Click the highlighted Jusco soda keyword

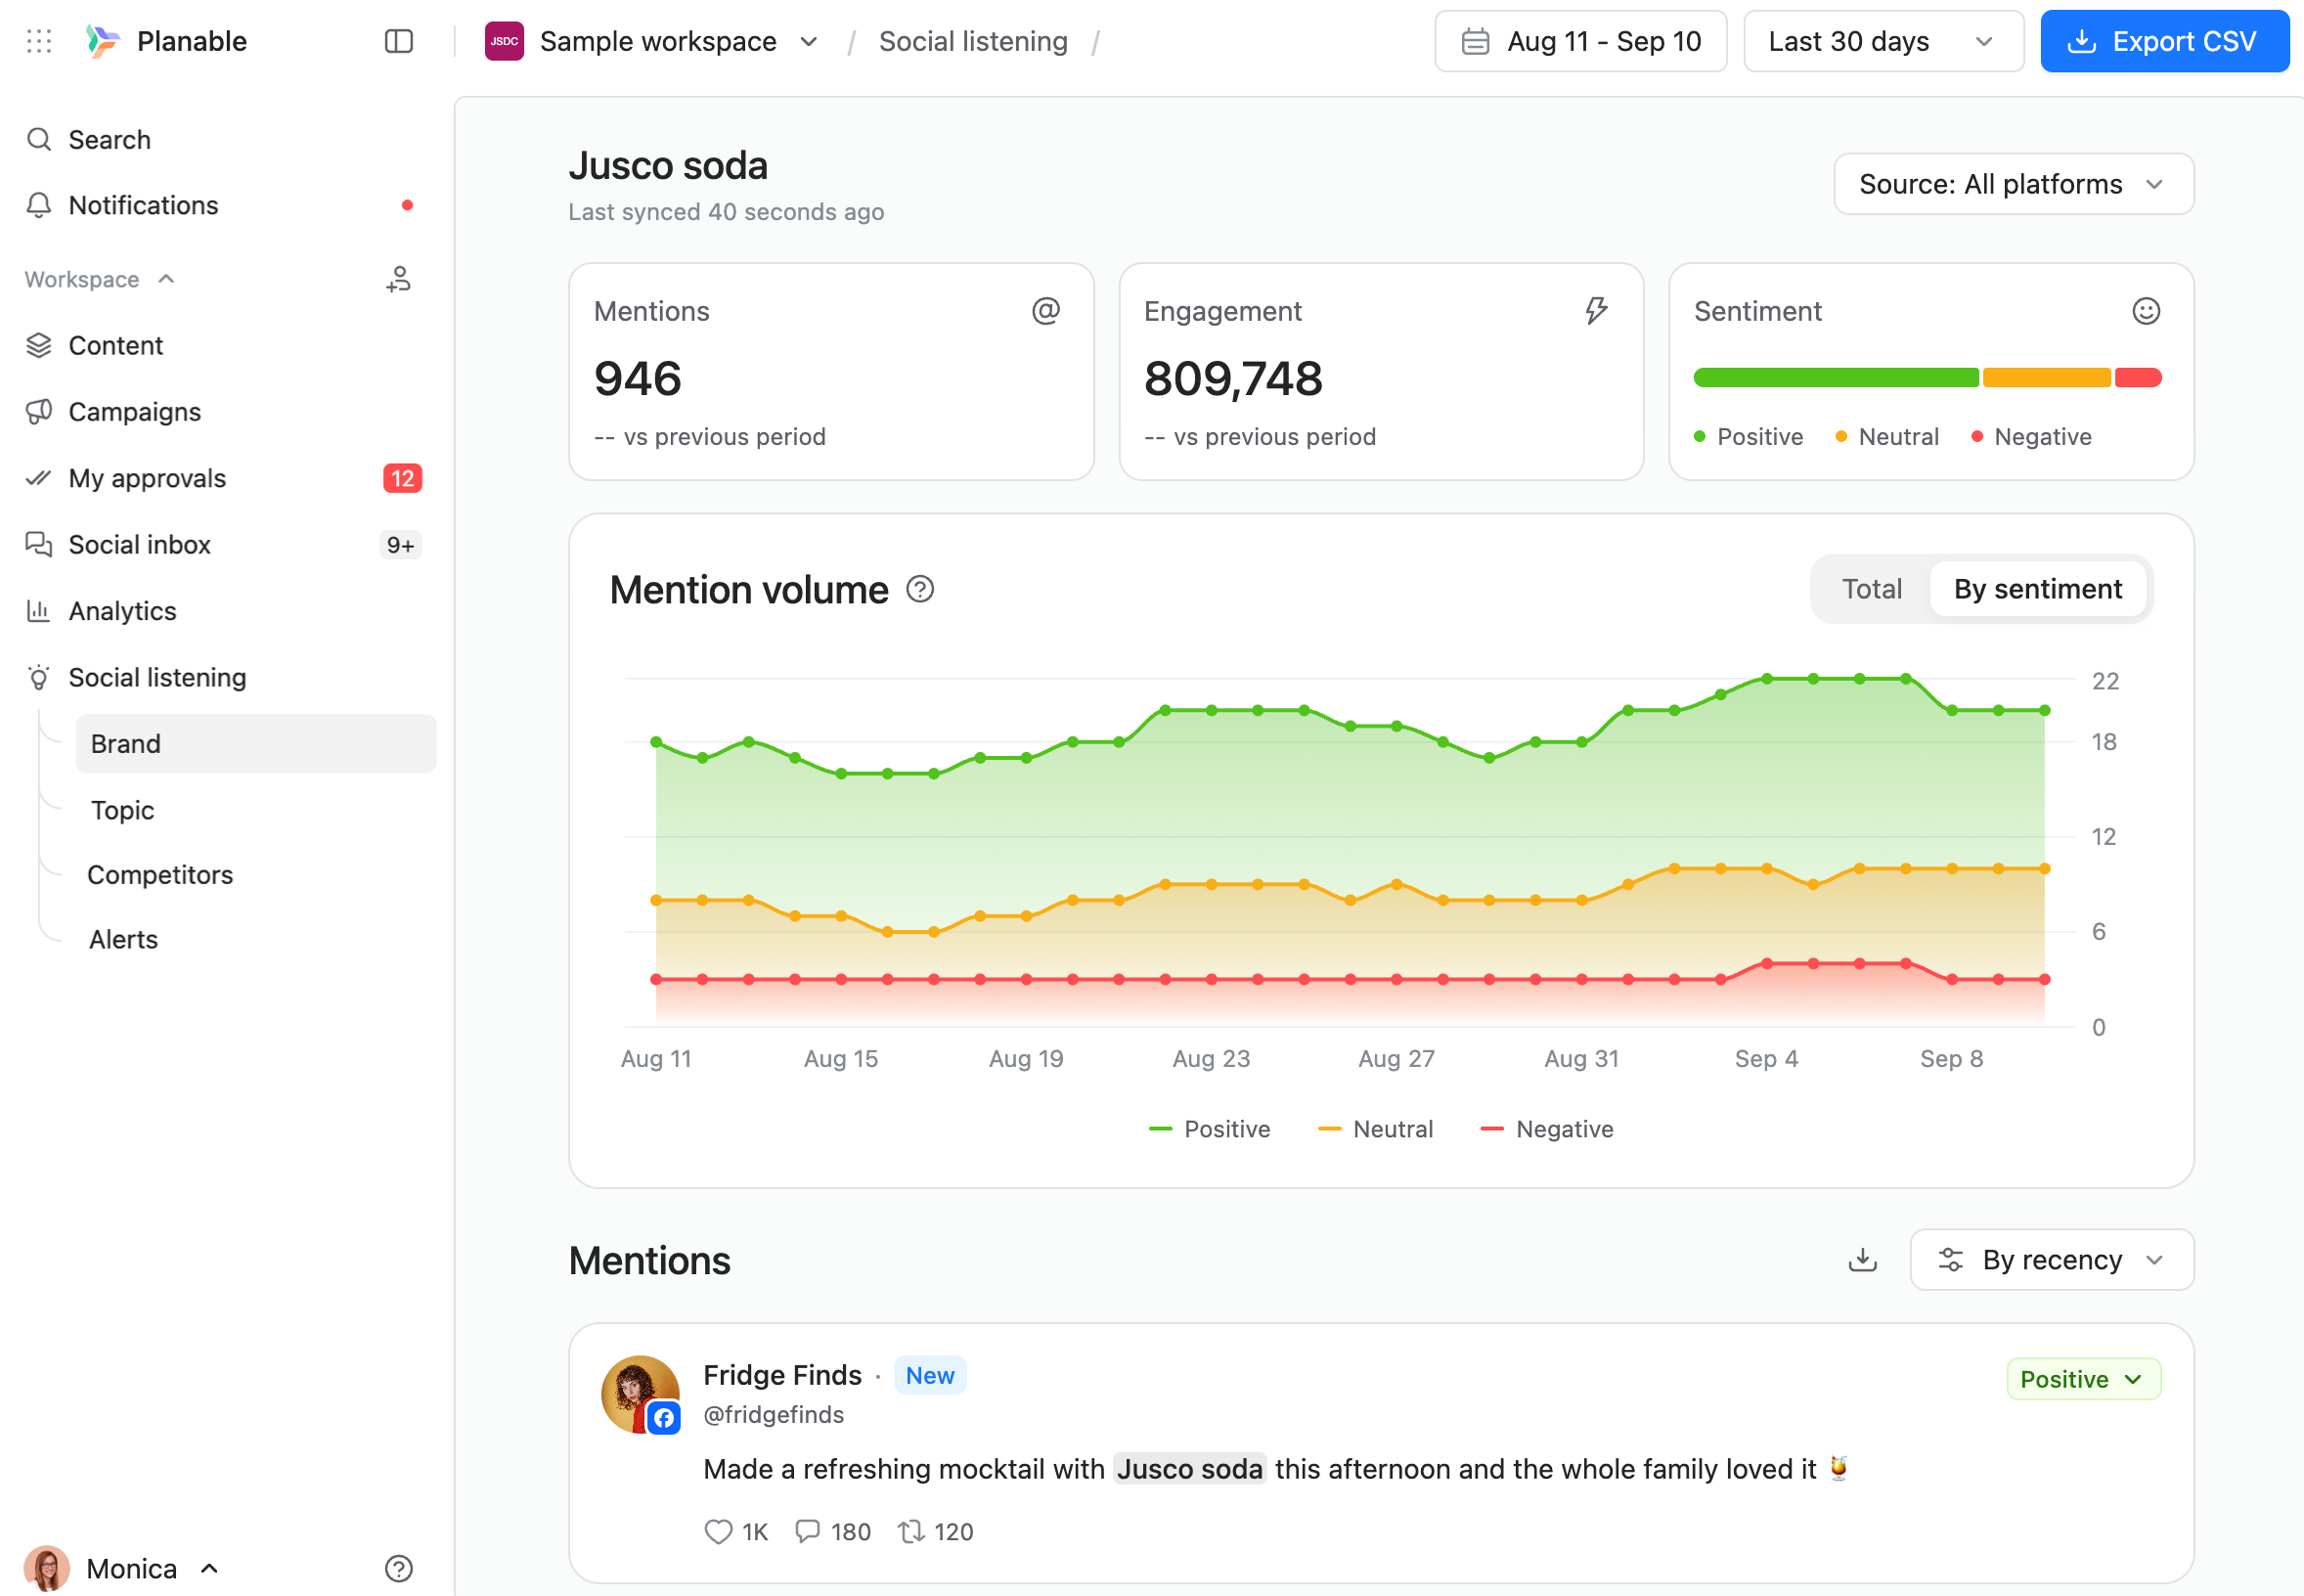1189,1468
